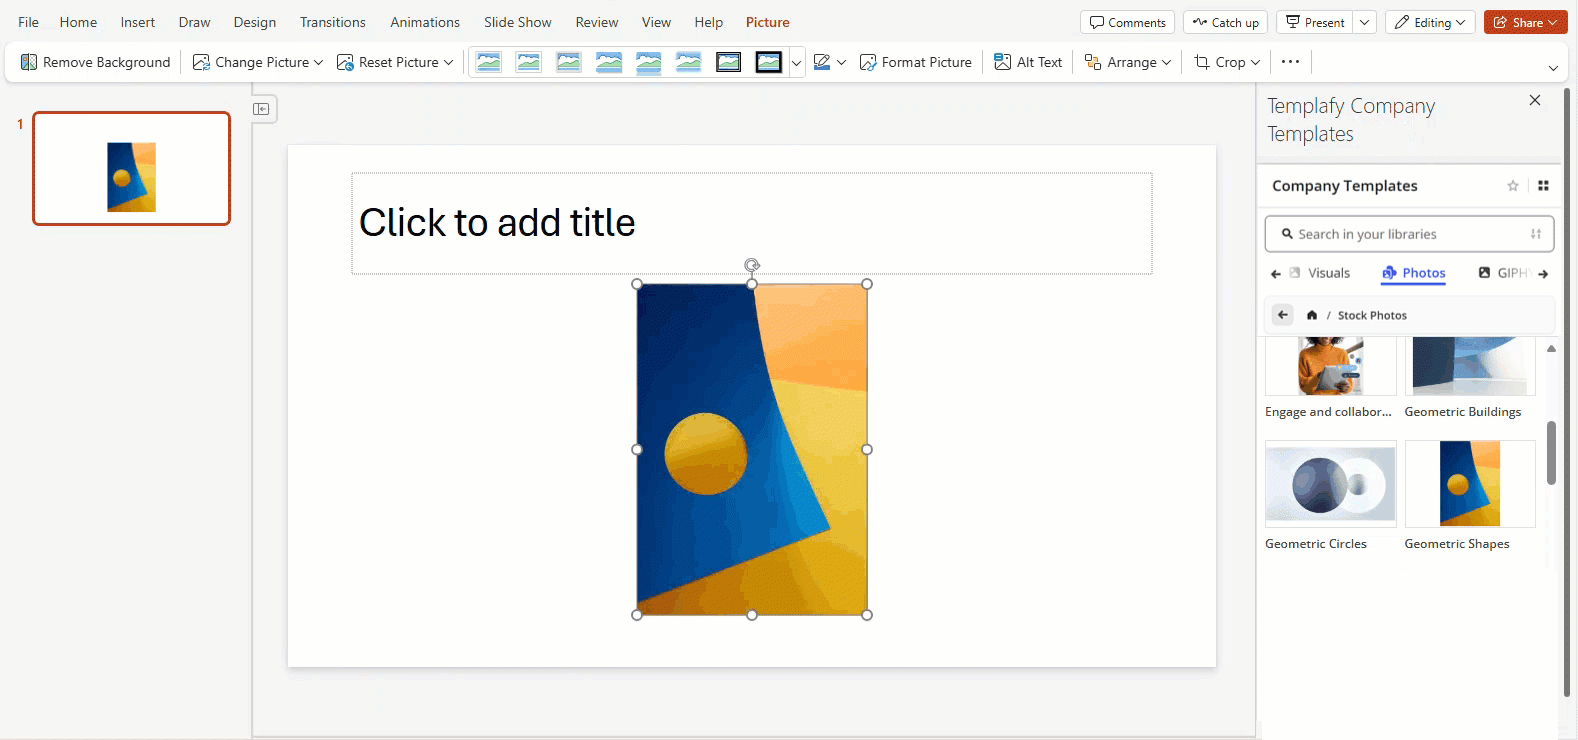Apply the fourth picture style preset
This screenshot has width=1578, height=740.
pos(609,62)
